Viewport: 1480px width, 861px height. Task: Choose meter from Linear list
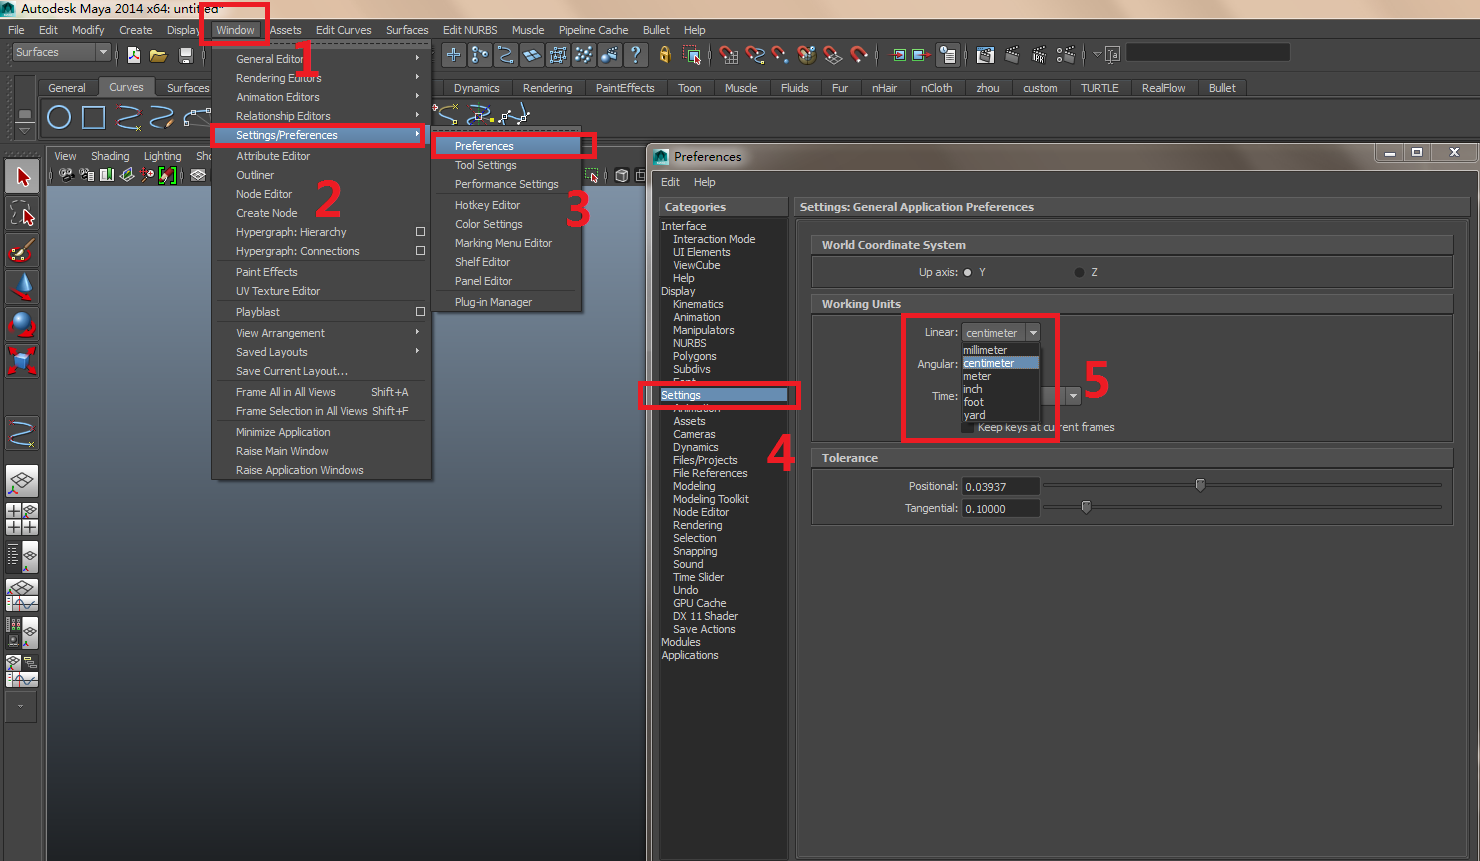[1000, 376]
